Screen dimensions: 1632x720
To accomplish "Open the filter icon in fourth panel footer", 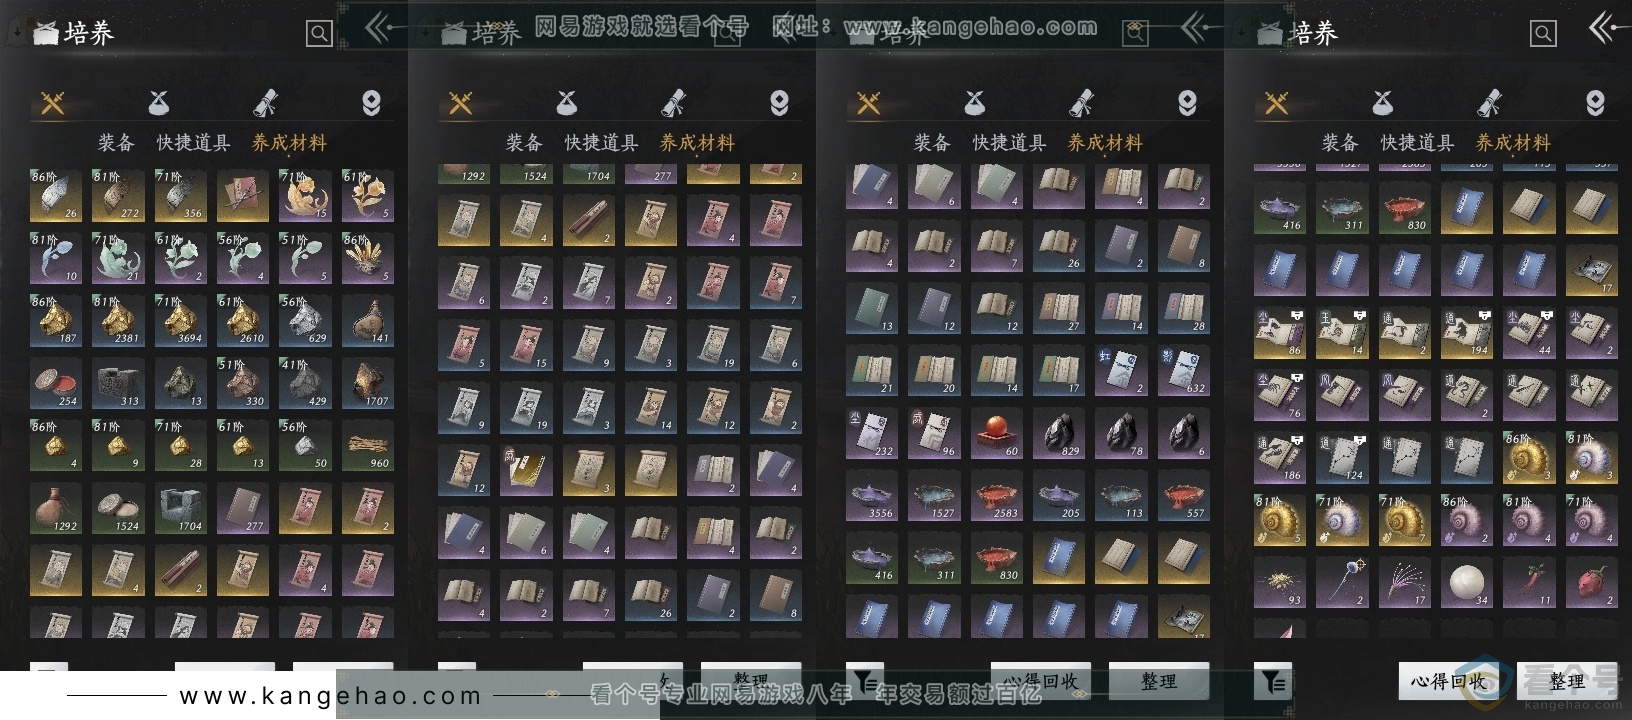I will (1273, 681).
